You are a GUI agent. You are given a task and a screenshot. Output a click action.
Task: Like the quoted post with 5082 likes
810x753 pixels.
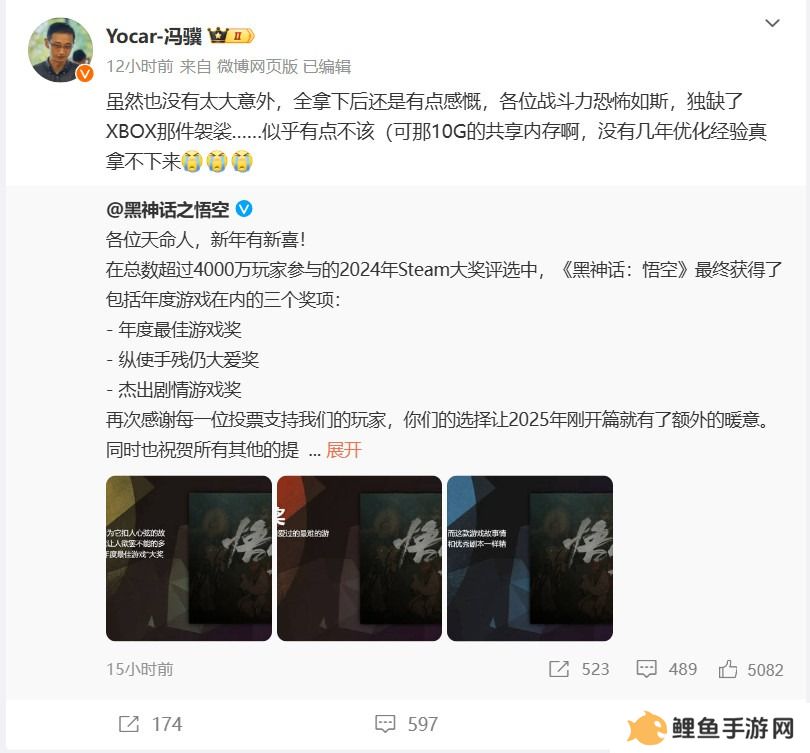728,669
